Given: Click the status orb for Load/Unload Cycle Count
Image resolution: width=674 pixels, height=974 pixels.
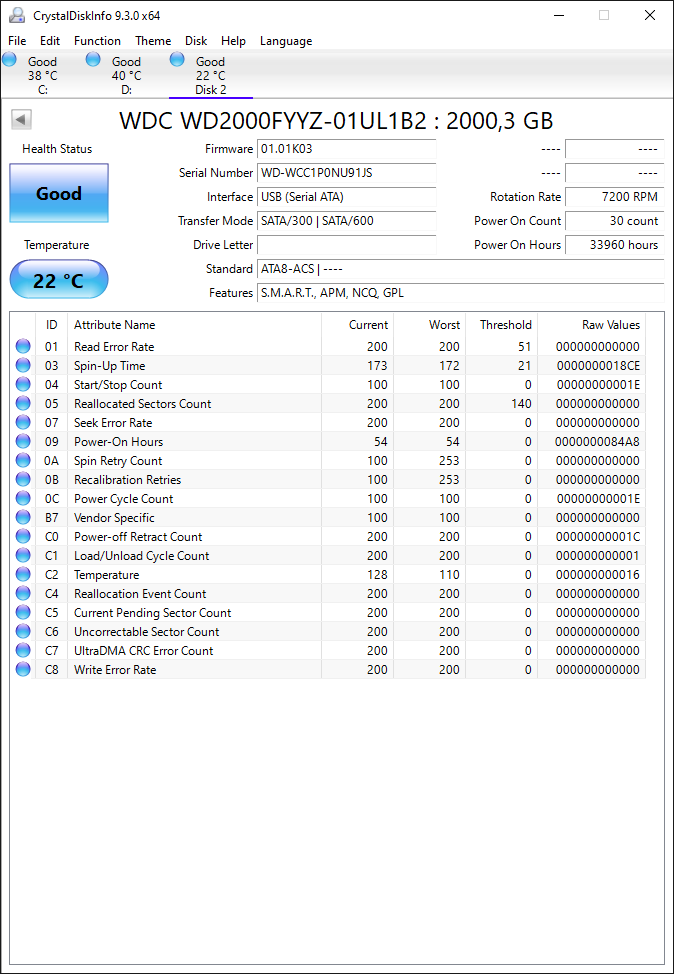Looking at the screenshot, I should 23,555.
